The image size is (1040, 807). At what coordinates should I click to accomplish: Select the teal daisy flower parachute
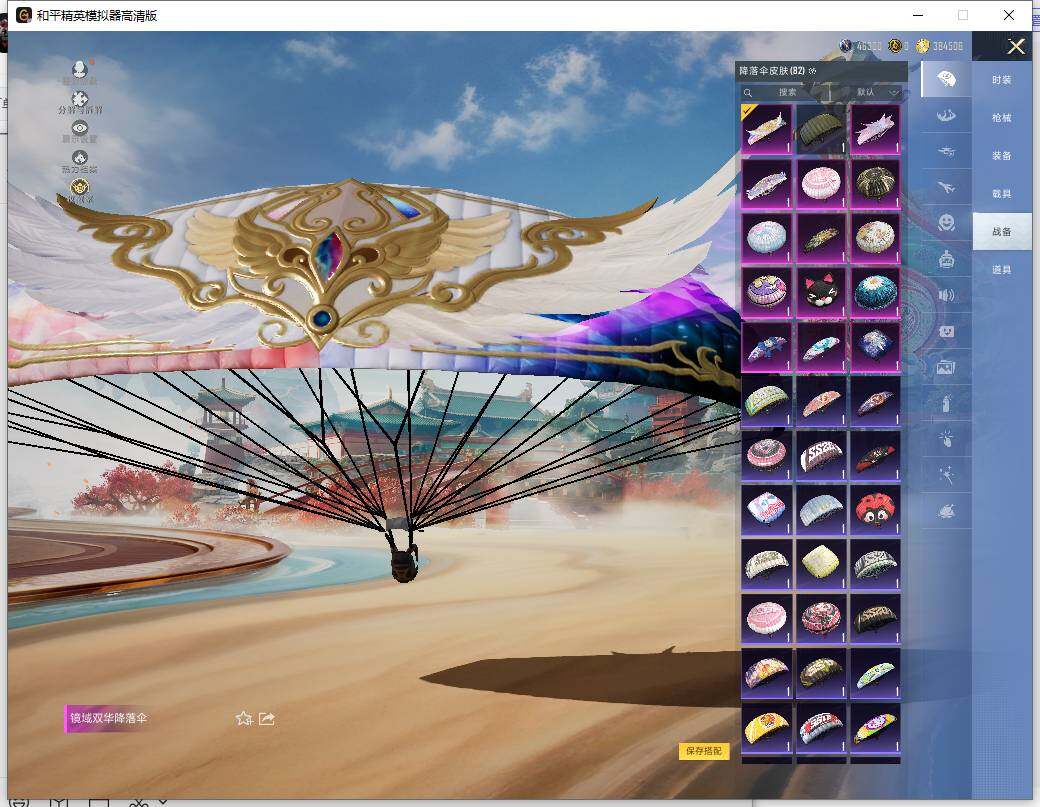[876, 292]
